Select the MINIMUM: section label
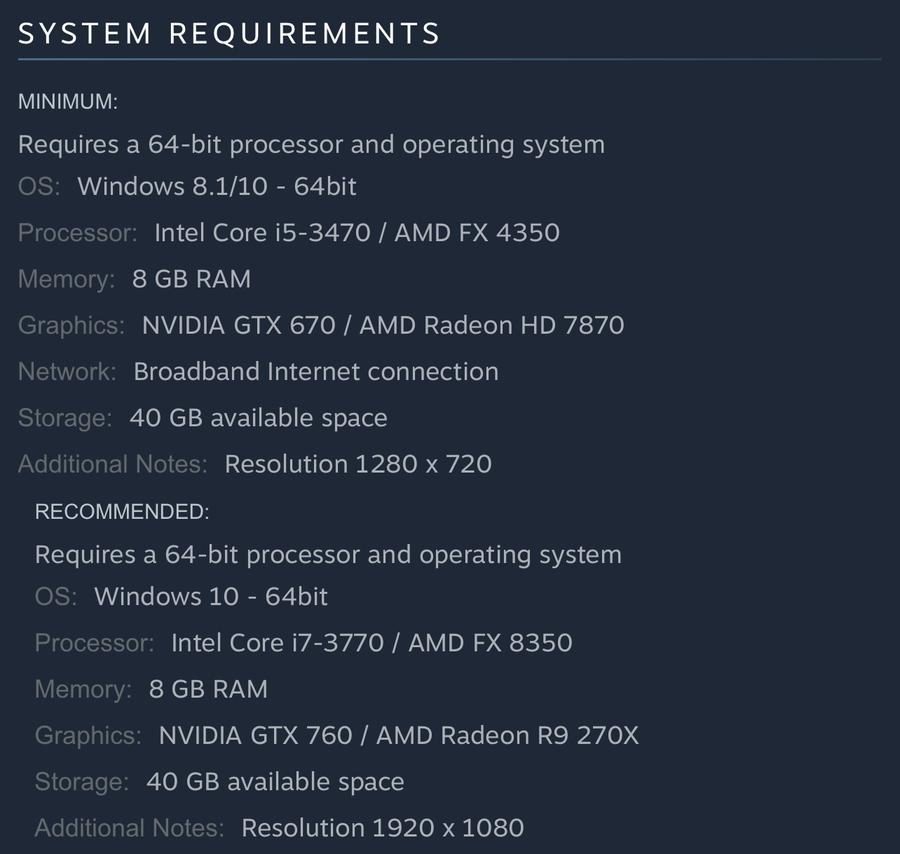Image resolution: width=900 pixels, height=854 pixels. pos(68,102)
